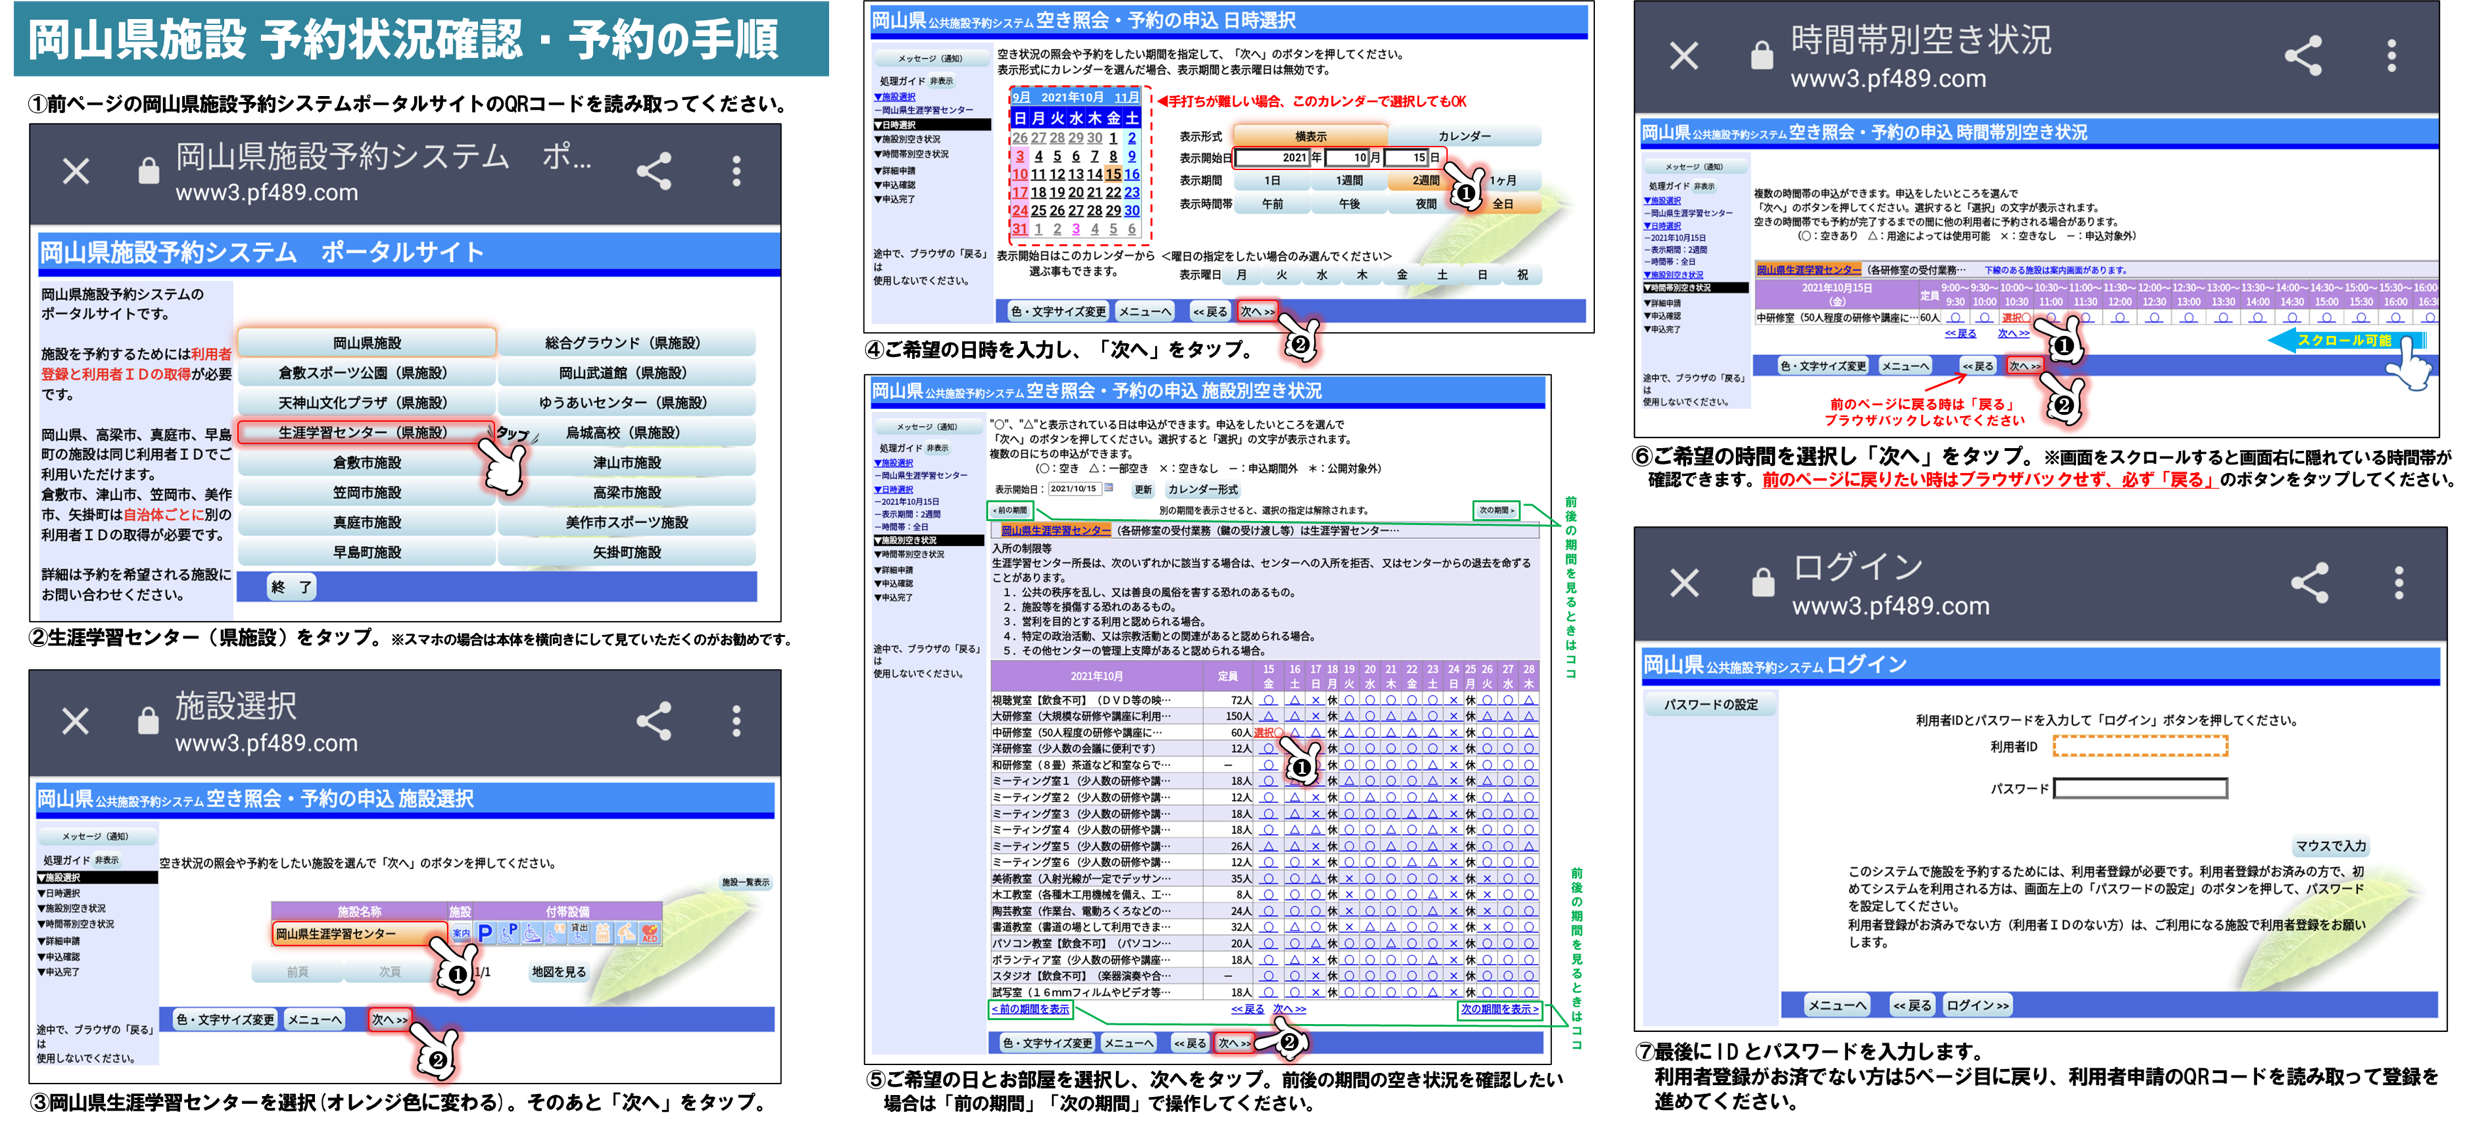Choose 1日 display period
2480x1125 pixels.
pos(1272,181)
